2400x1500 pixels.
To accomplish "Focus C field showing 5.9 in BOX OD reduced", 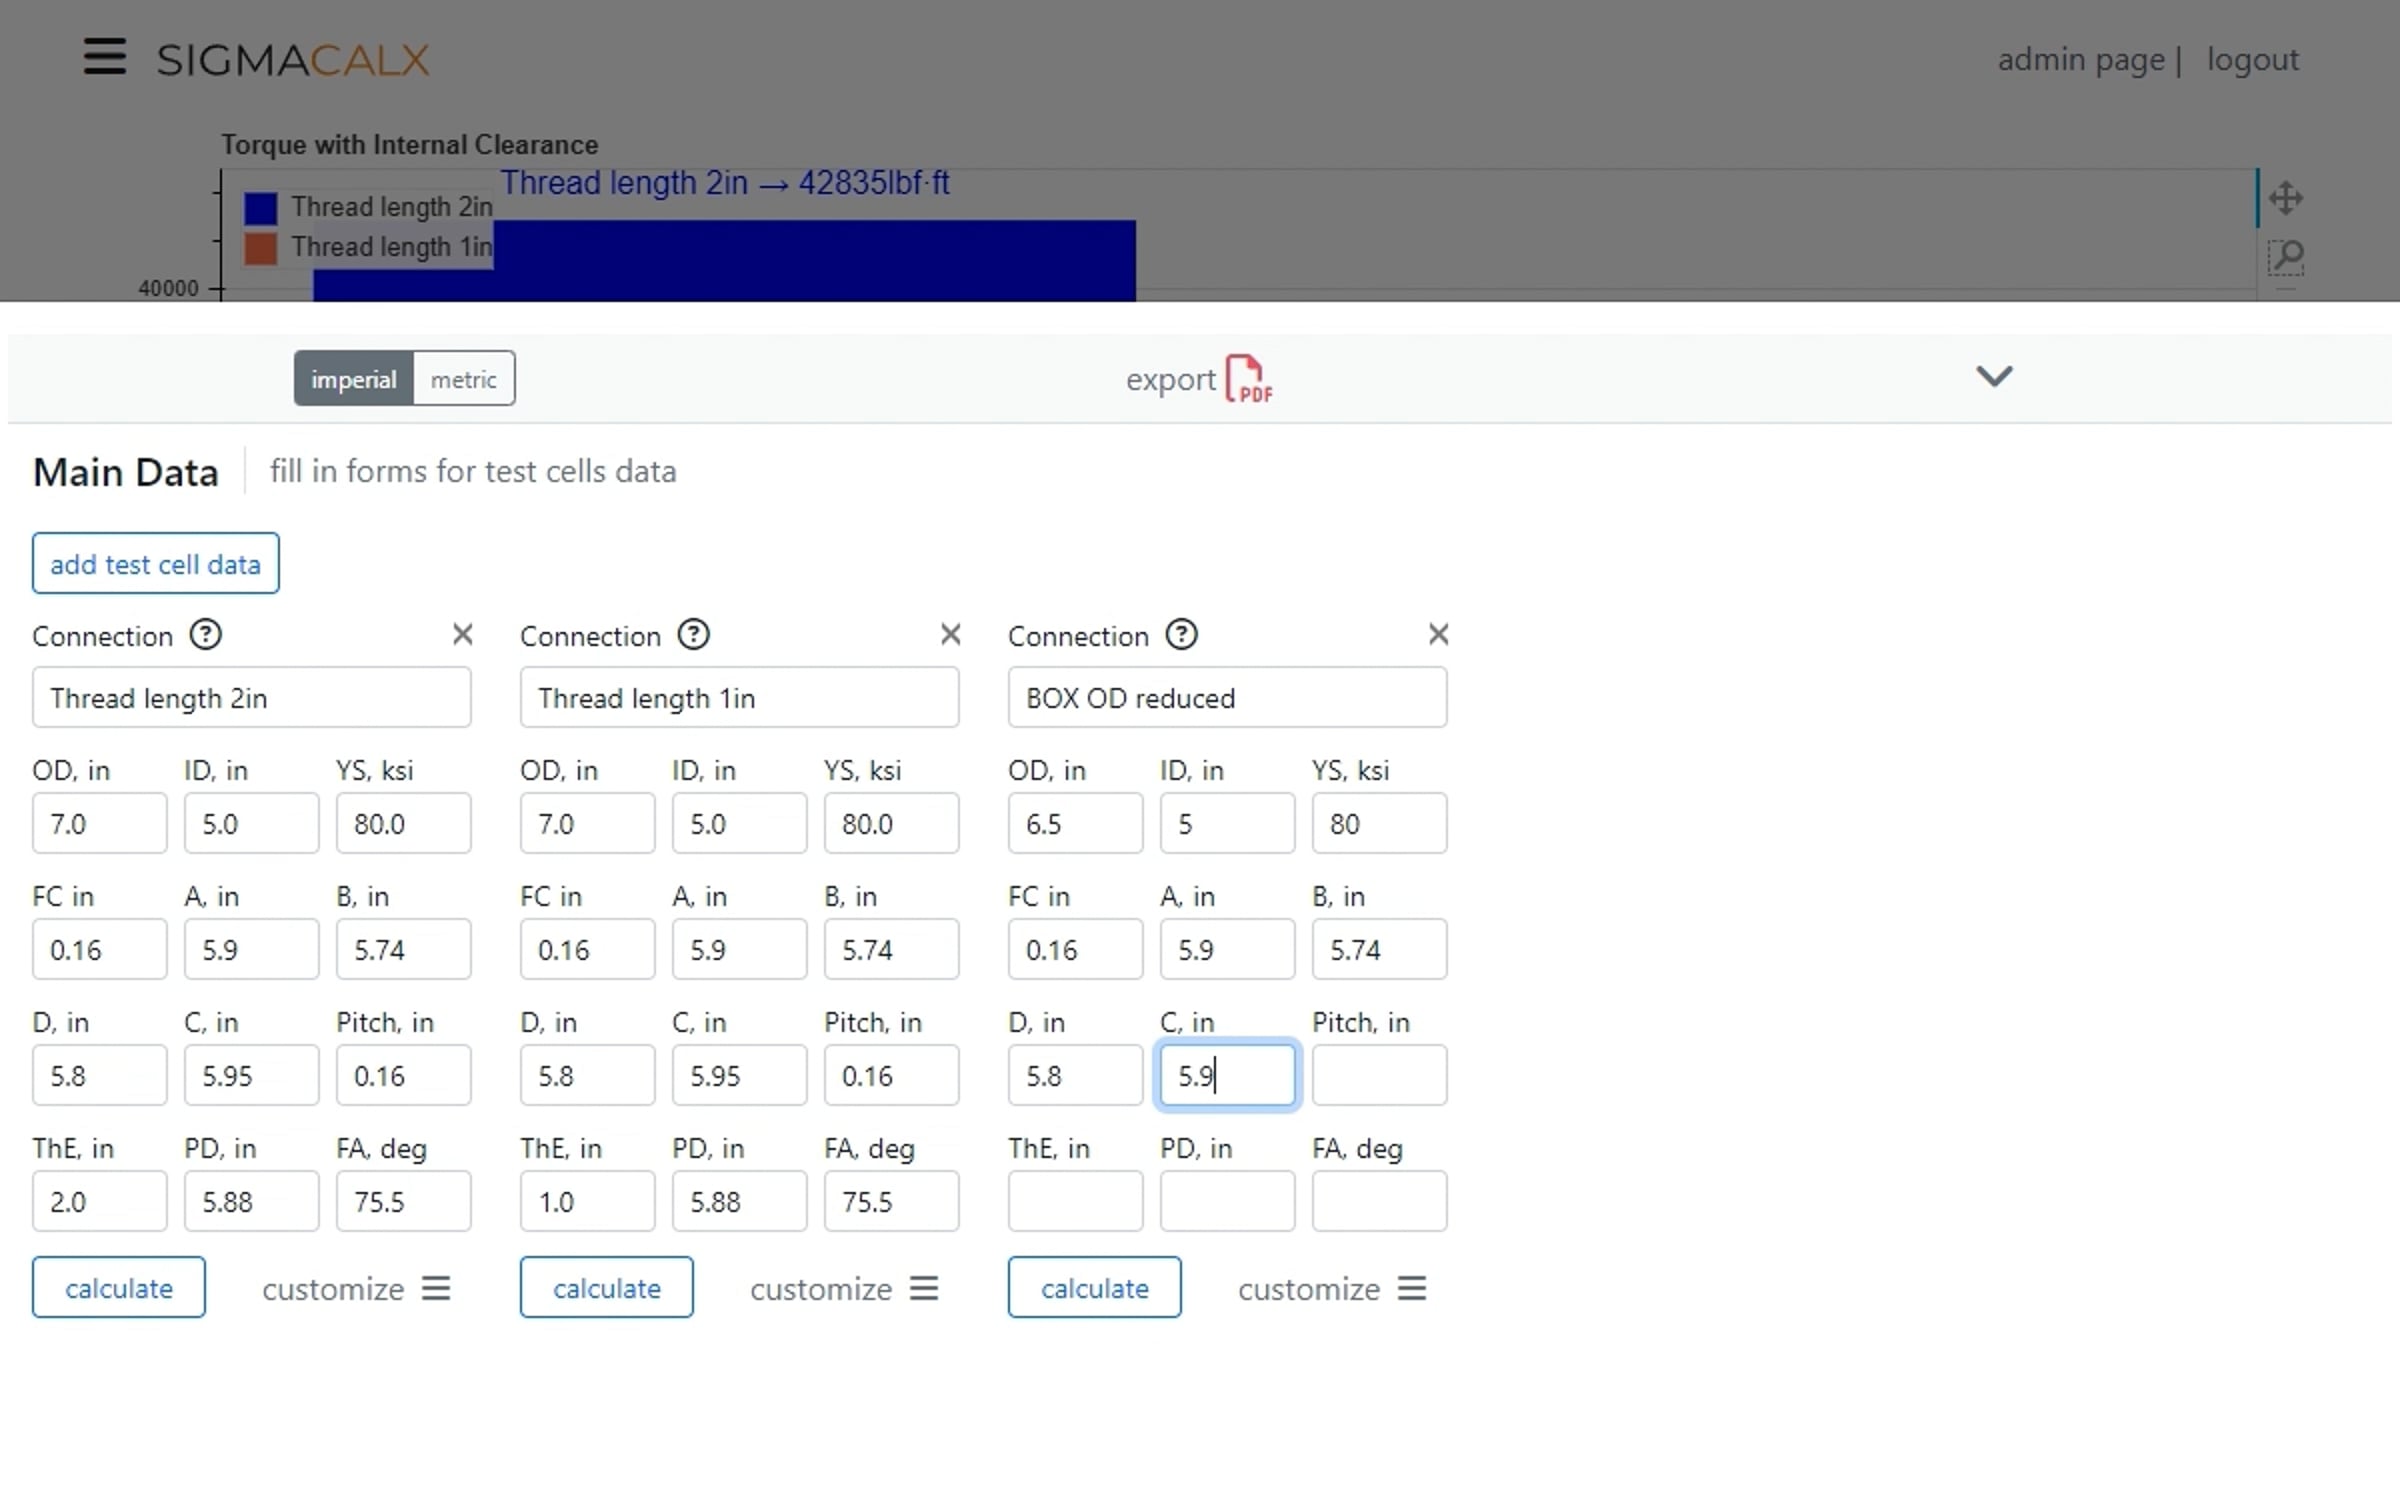I will (x=1227, y=1075).
